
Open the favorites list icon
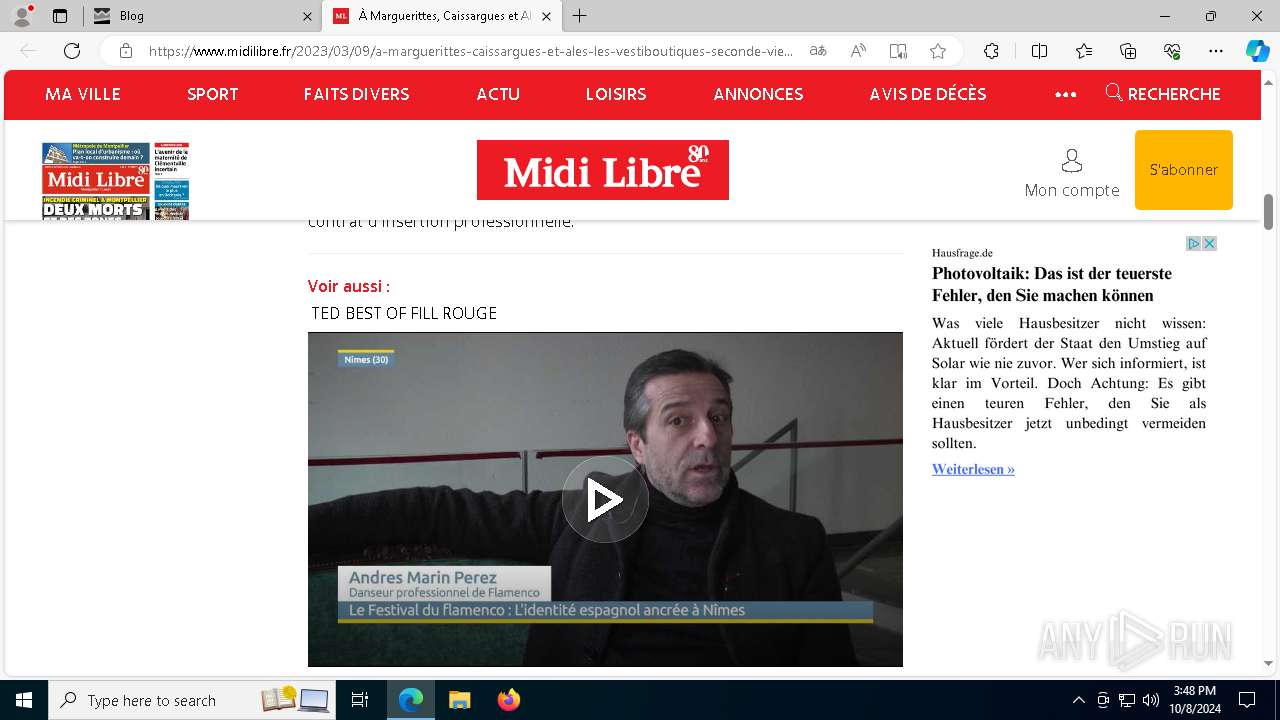click(x=1084, y=51)
